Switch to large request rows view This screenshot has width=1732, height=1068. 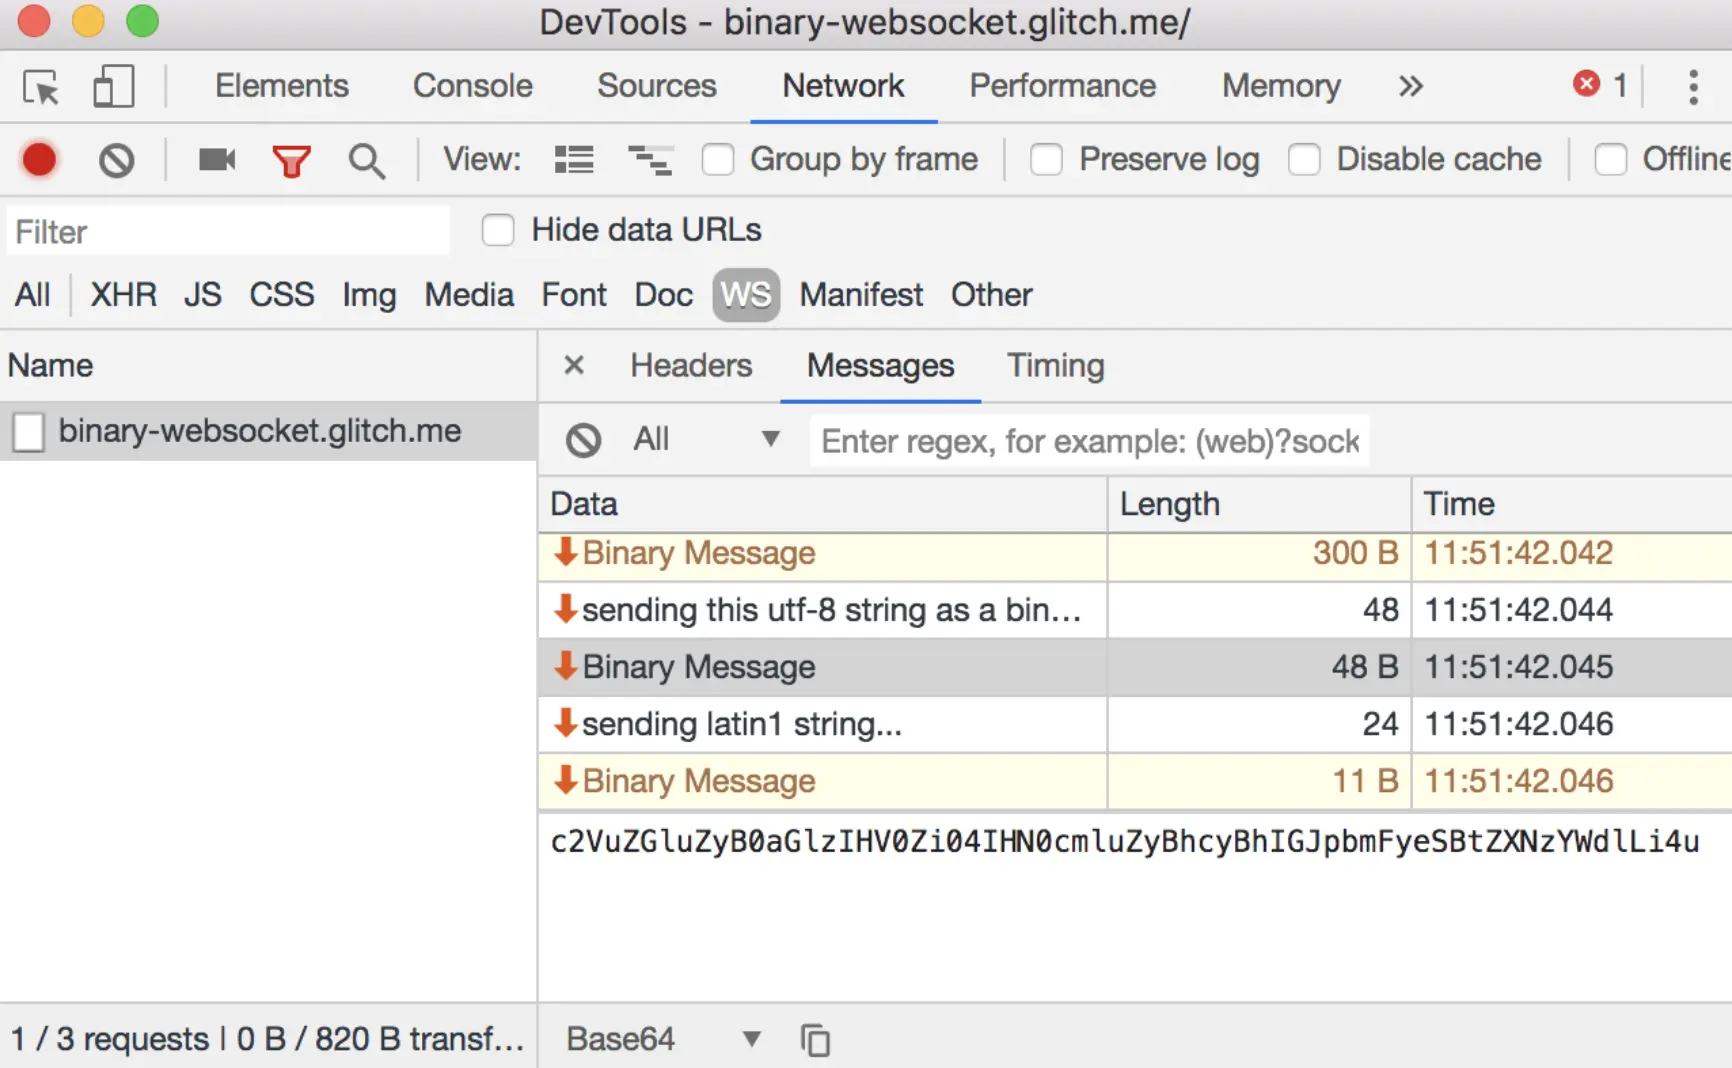tap(574, 160)
